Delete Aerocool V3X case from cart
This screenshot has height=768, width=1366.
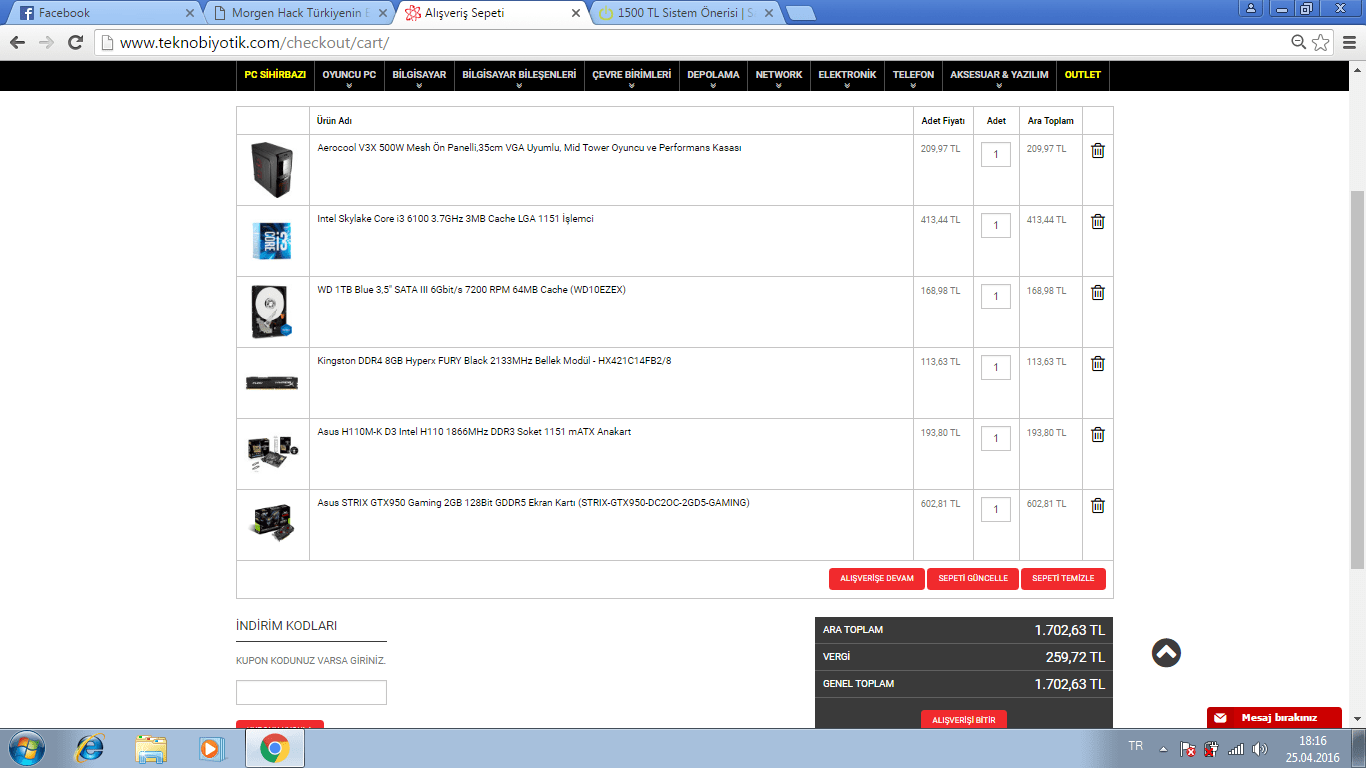coord(1097,150)
